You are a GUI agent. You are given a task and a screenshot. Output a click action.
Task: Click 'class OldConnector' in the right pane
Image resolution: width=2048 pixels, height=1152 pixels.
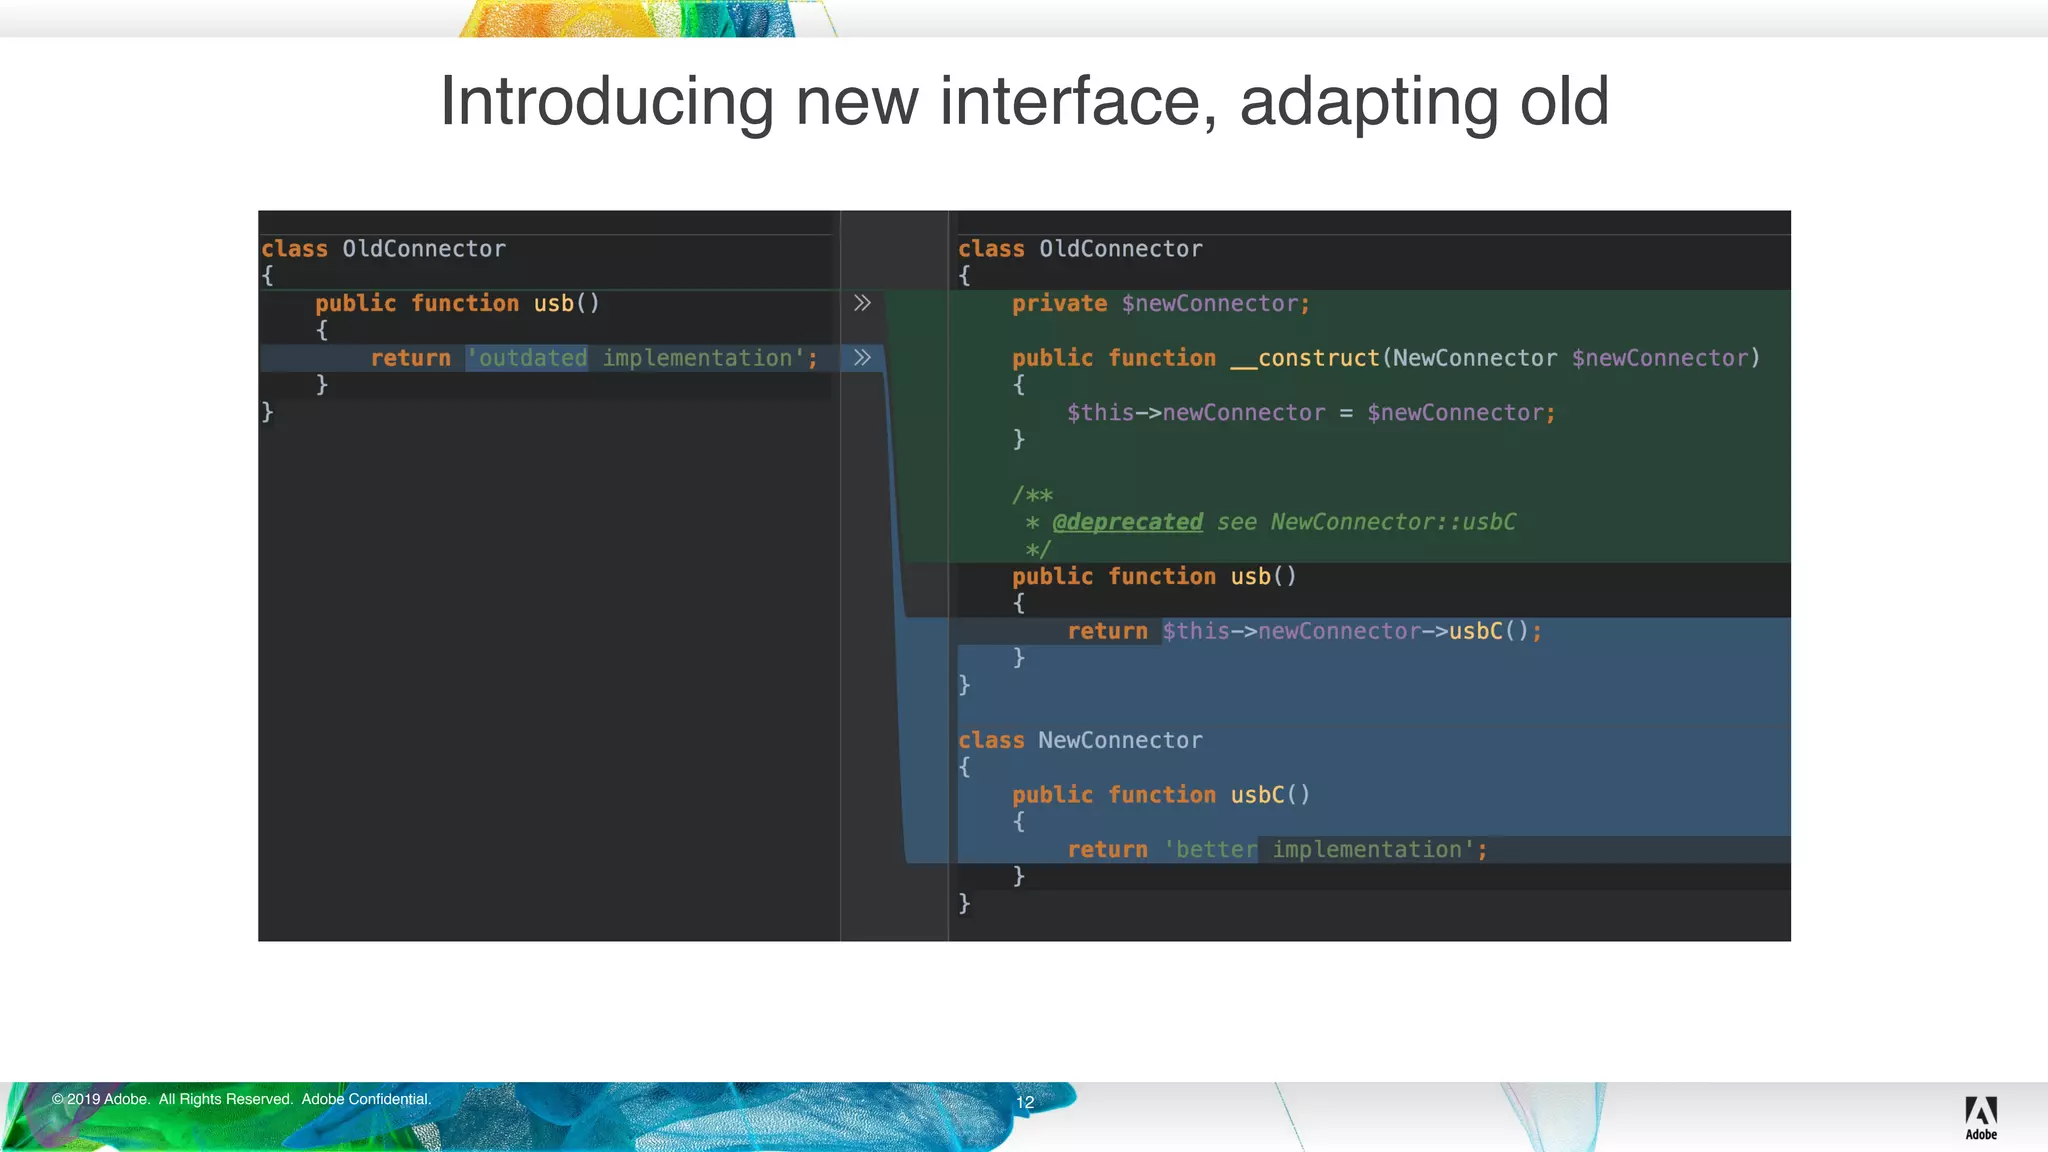pos(1080,249)
